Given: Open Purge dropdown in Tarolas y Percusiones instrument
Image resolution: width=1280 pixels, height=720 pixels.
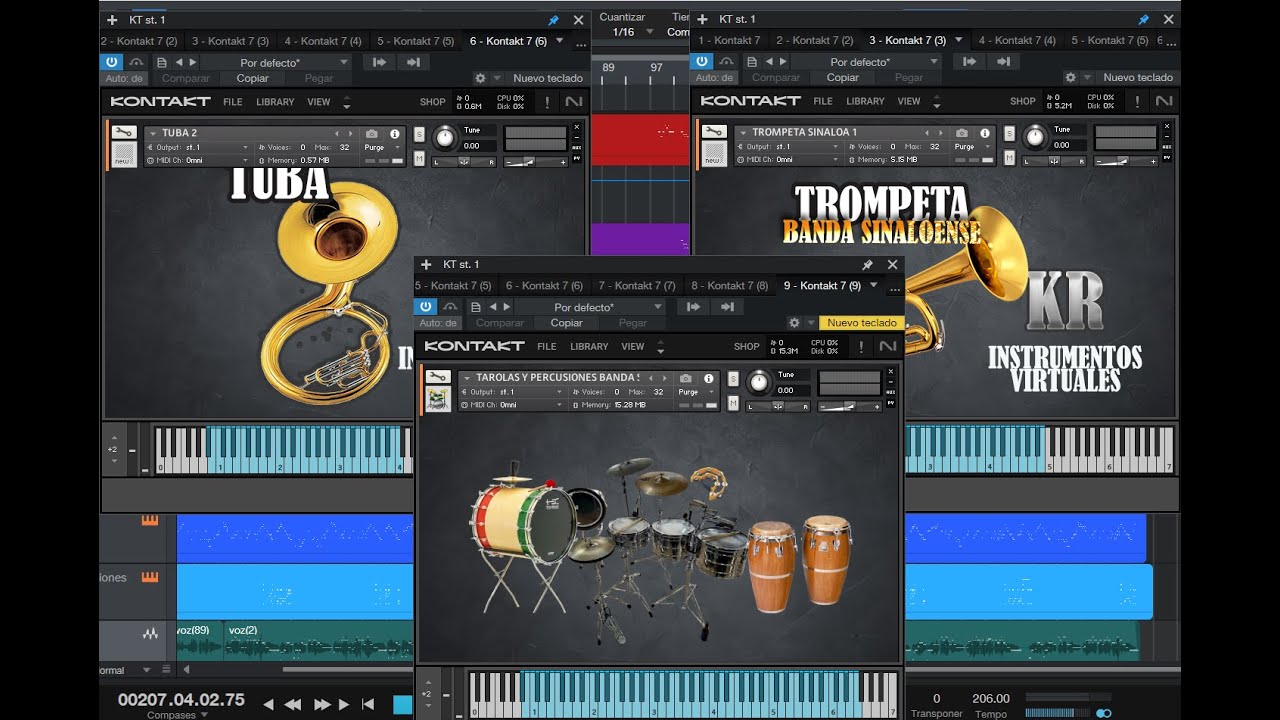Looking at the screenshot, I should tap(696, 392).
